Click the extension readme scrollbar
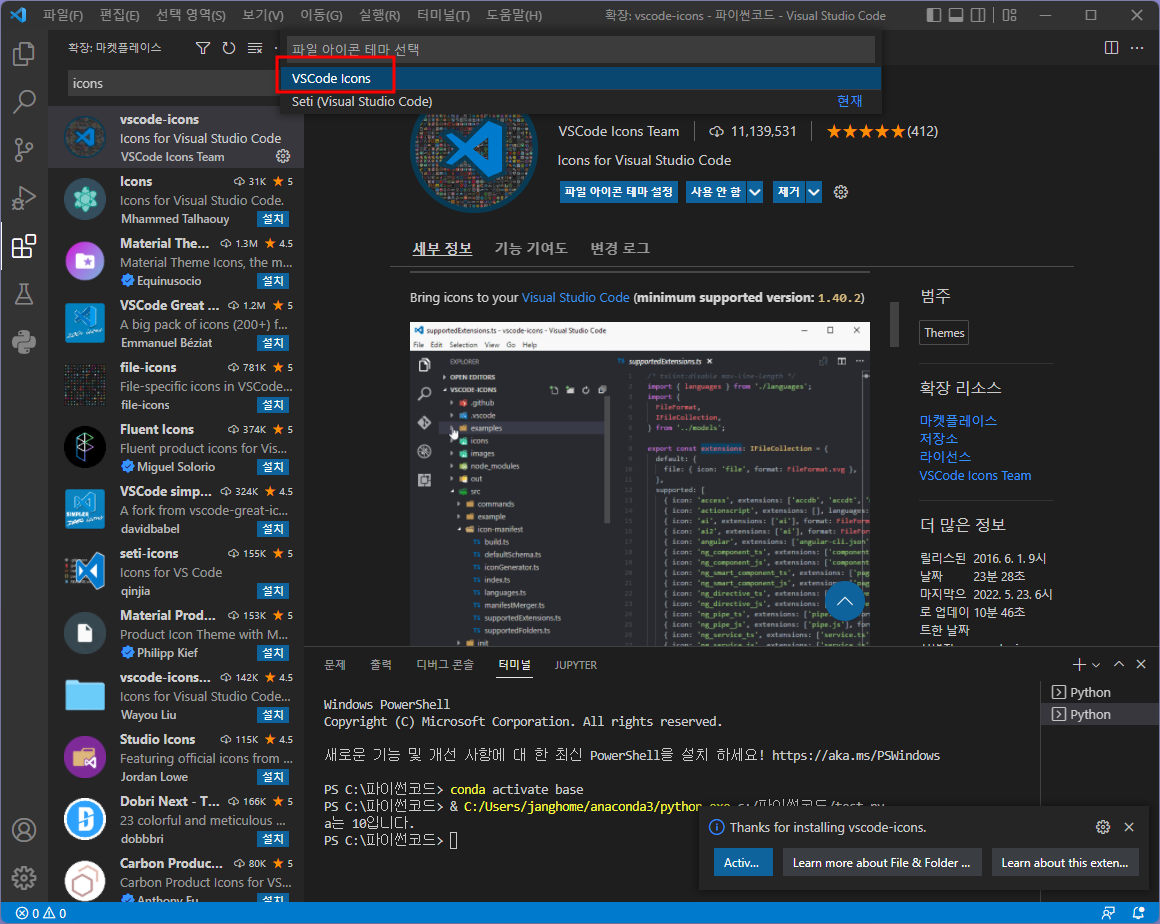This screenshot has width=1160, height=924. (894, 324)
